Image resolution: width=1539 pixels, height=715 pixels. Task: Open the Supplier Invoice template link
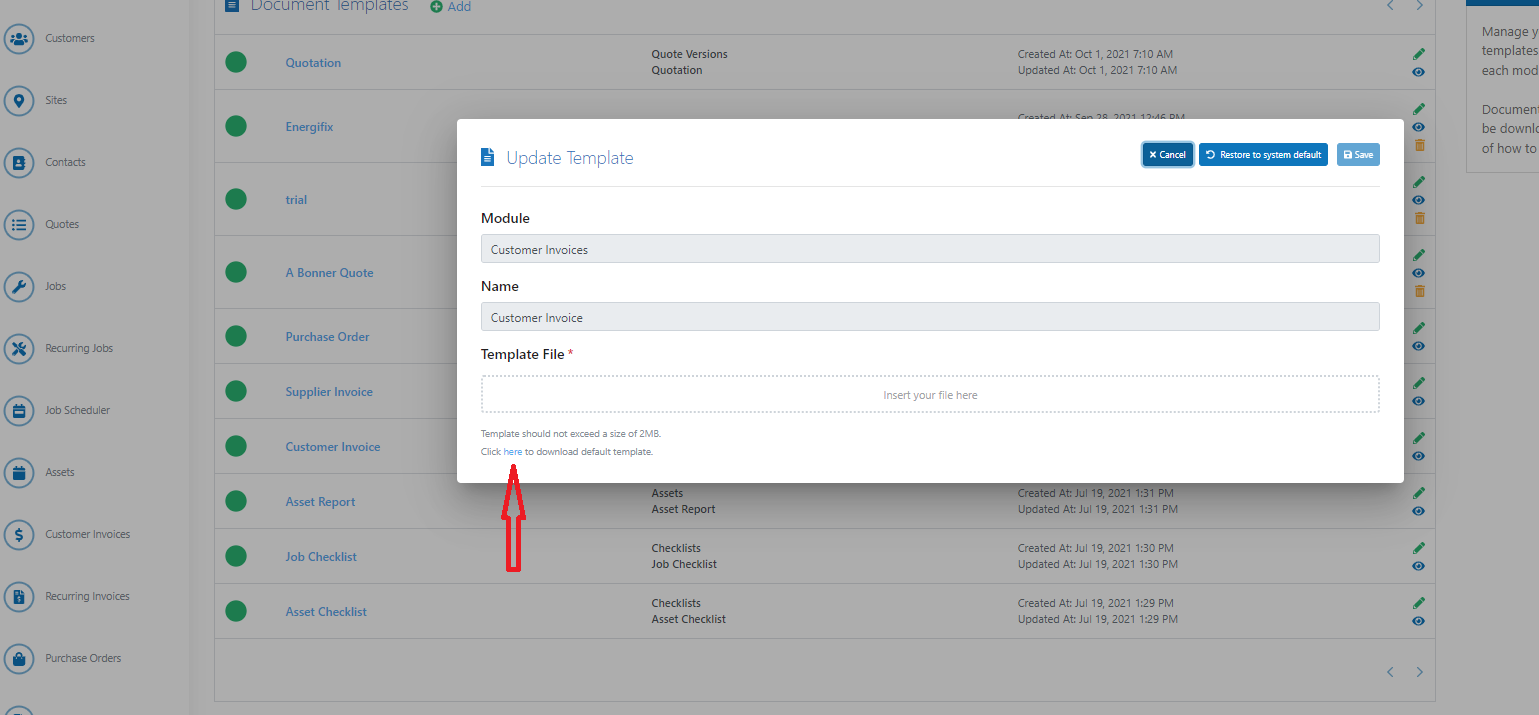click(x=329, y=392)
